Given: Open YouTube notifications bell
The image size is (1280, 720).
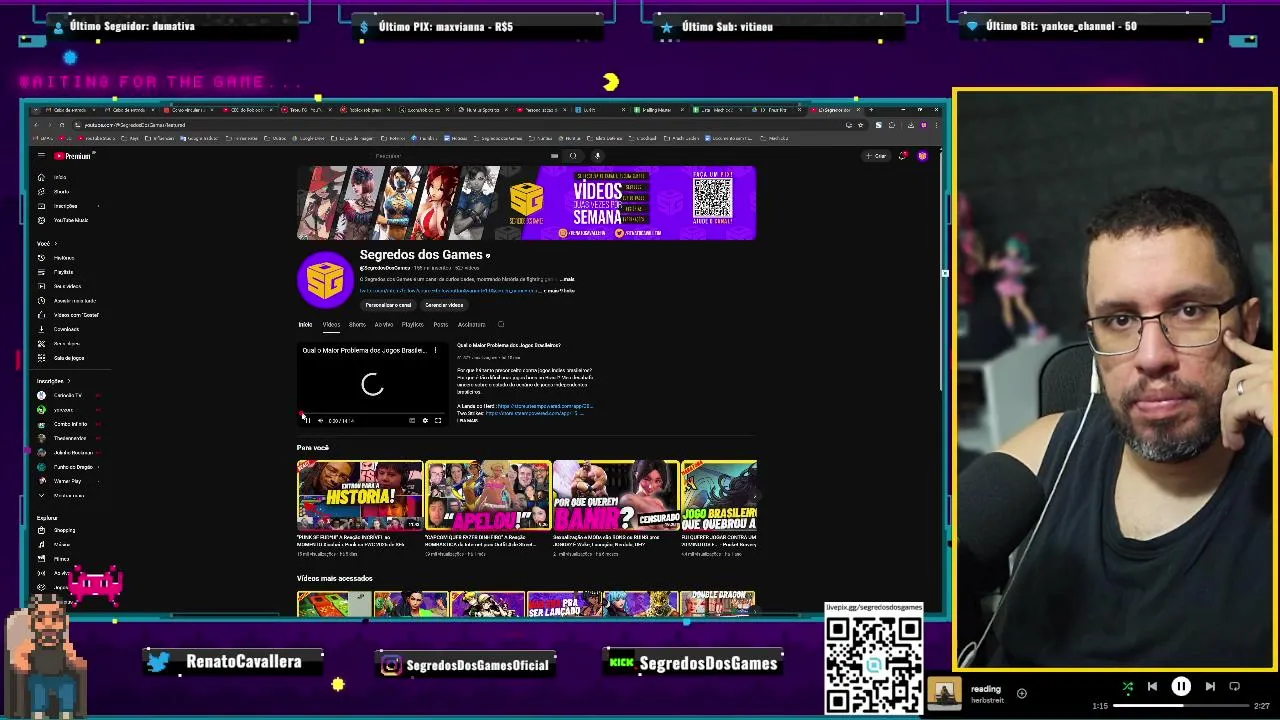Looking at the screenshot, I should [x=903, y=156].
